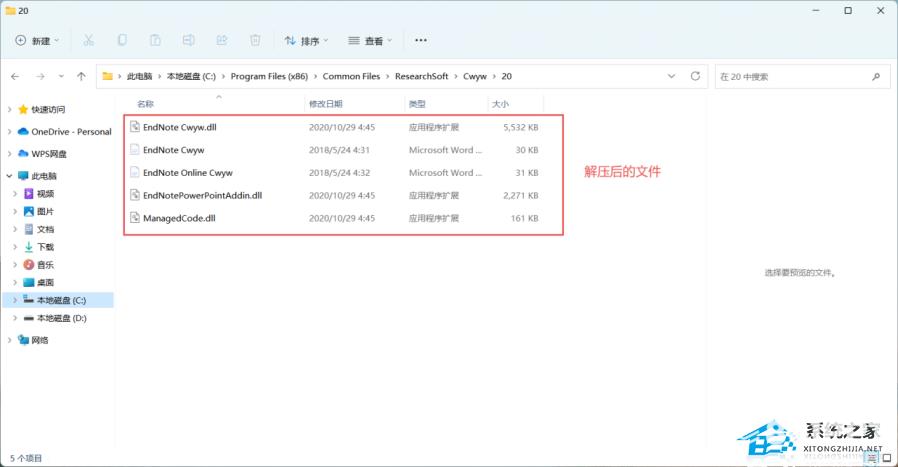The image size is (898, 467).
Task: Click the Copy icon in toolbar
Action: (122, 40)
